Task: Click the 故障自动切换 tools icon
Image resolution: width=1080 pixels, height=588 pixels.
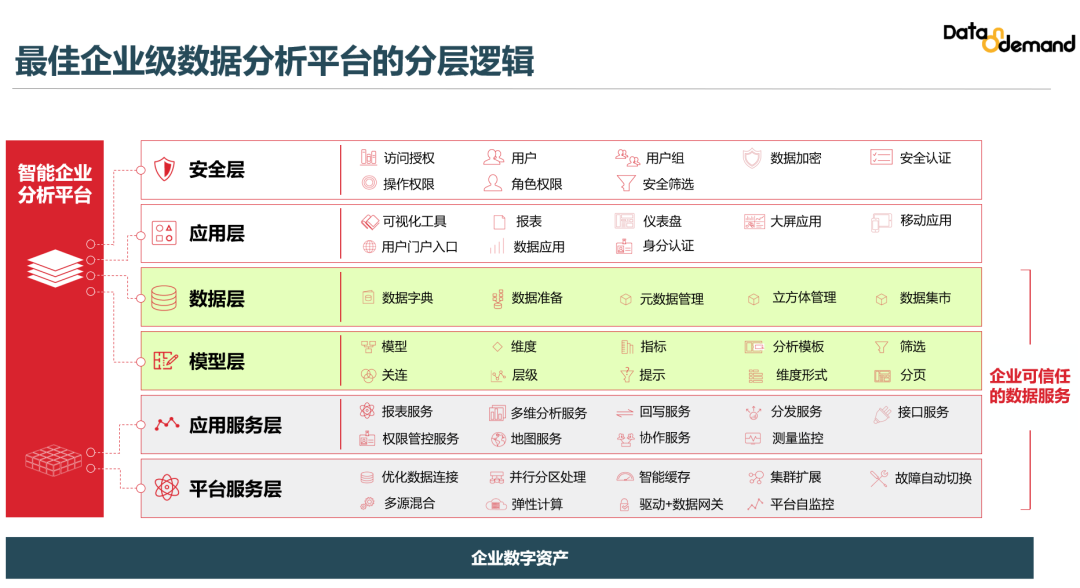Action: point(879,477)
